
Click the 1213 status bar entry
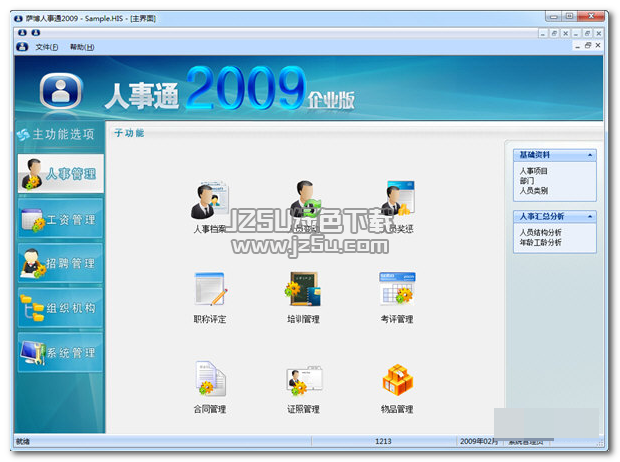(x=383, y=441)
